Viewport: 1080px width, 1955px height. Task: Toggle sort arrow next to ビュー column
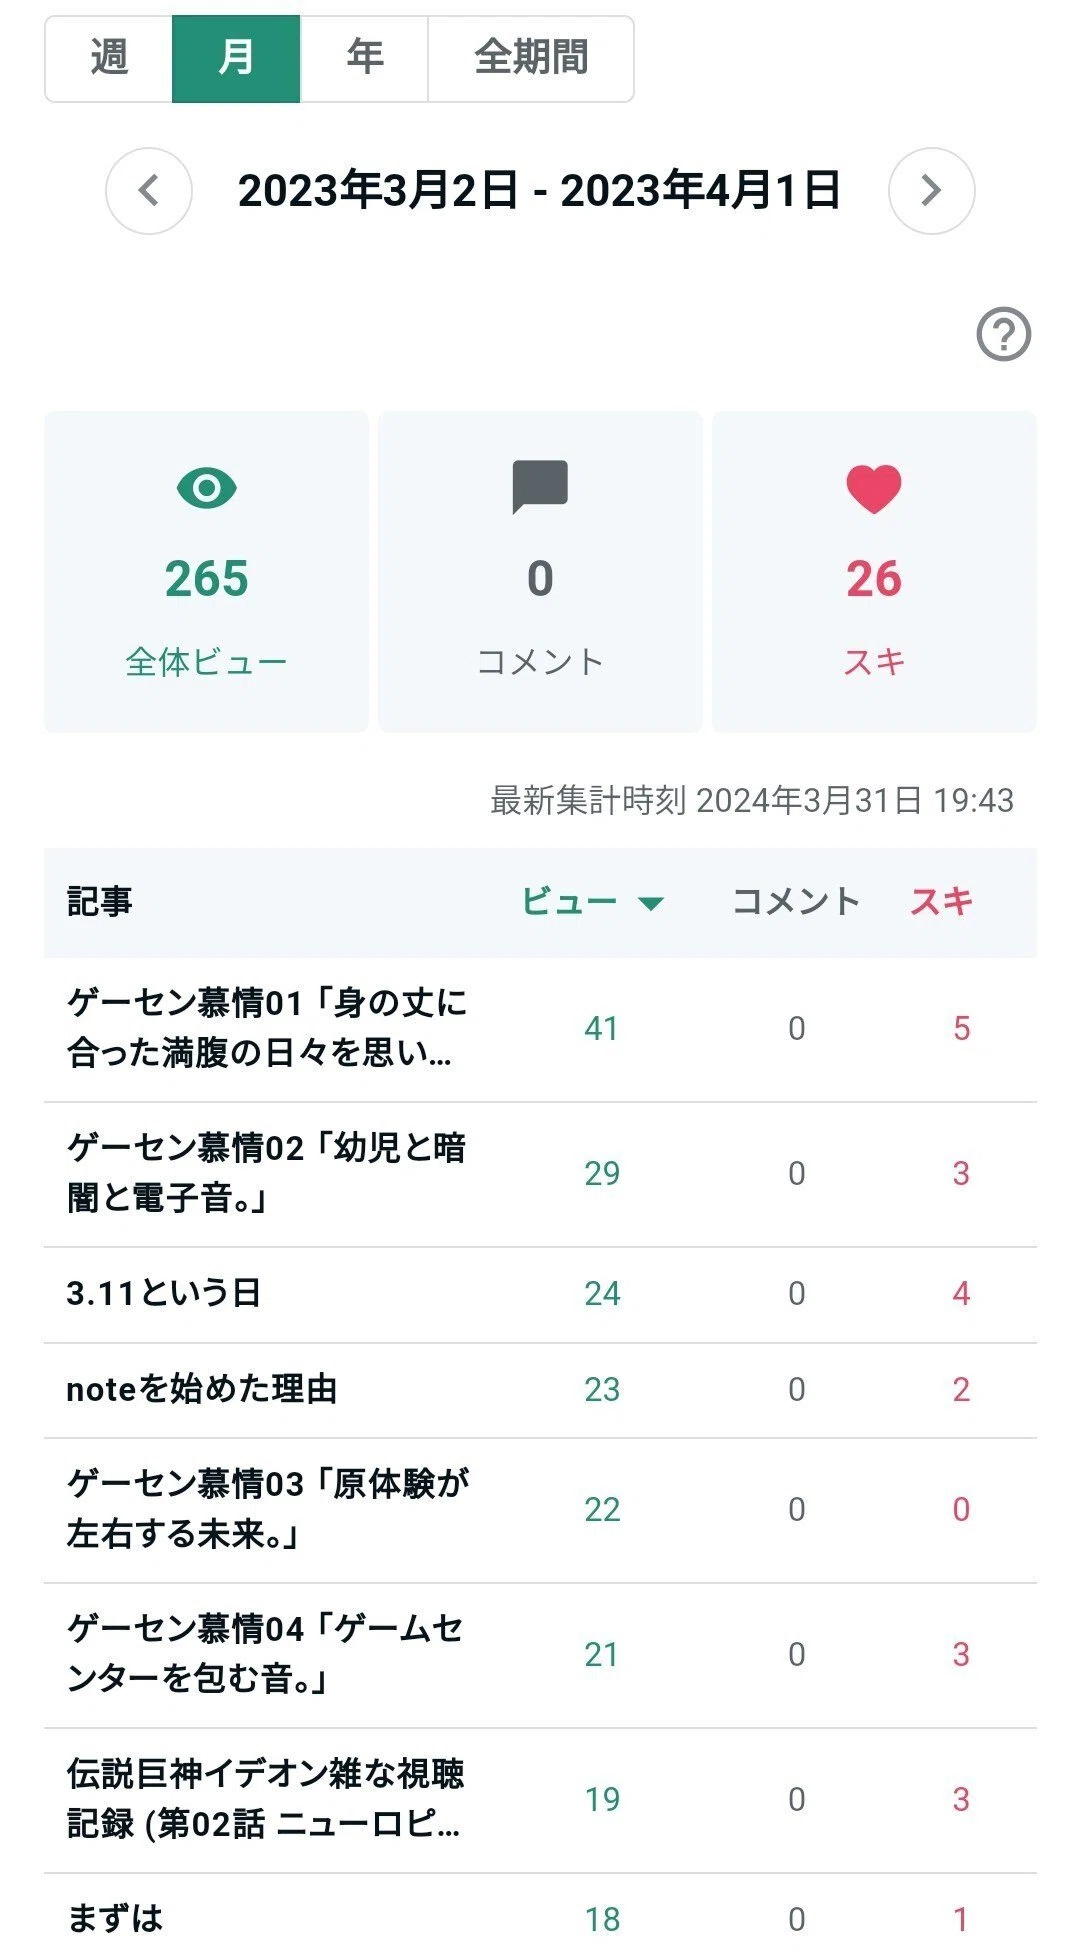[651, 904]
